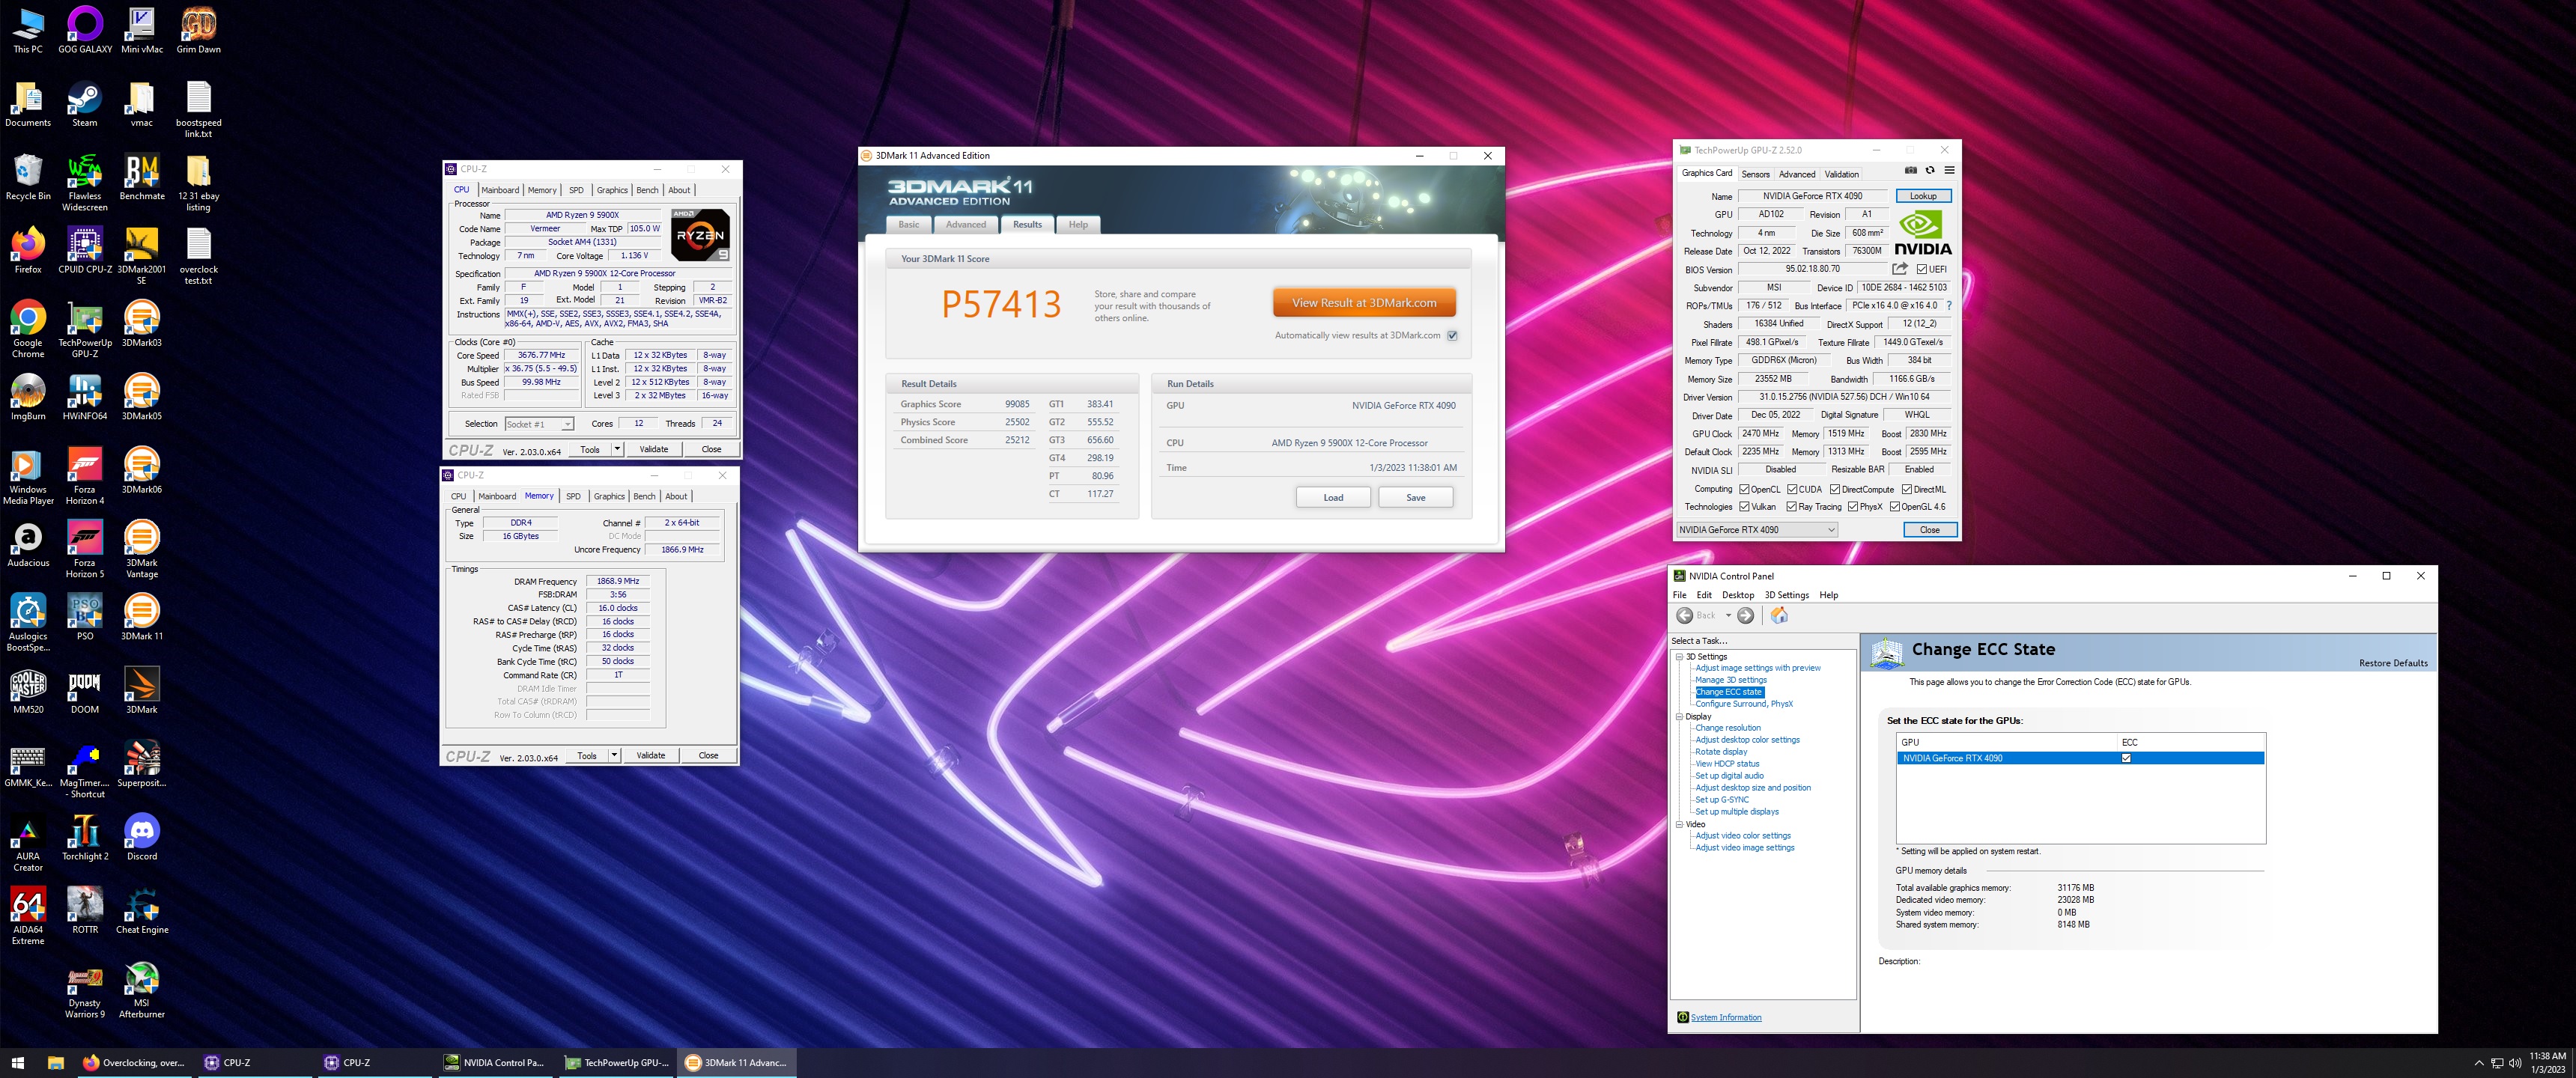Image resolution: width=2576 pixels, height=1078 pixels.
Task: Select Manage 3D settings tree item
Action: coord(1730,680)
